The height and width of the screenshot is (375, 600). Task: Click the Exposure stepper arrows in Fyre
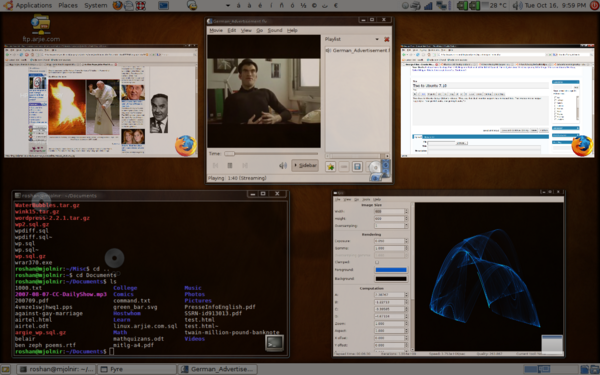(x=406, y=241)
